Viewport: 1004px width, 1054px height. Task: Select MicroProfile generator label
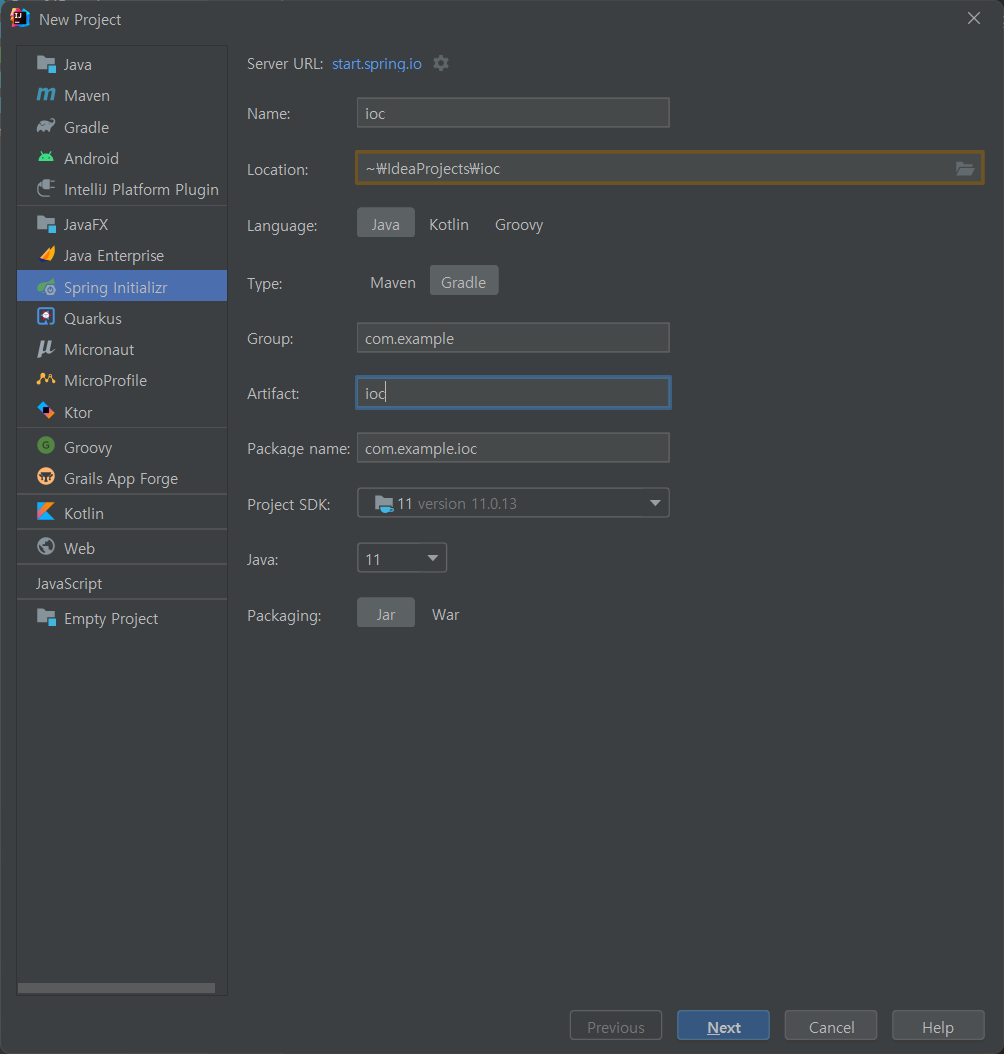coord(106,380)
